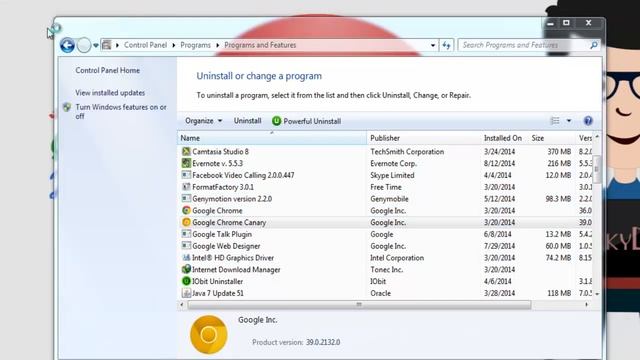640x360 pixels.
Task: Open View installed updates link
Action: click(110, 93)
